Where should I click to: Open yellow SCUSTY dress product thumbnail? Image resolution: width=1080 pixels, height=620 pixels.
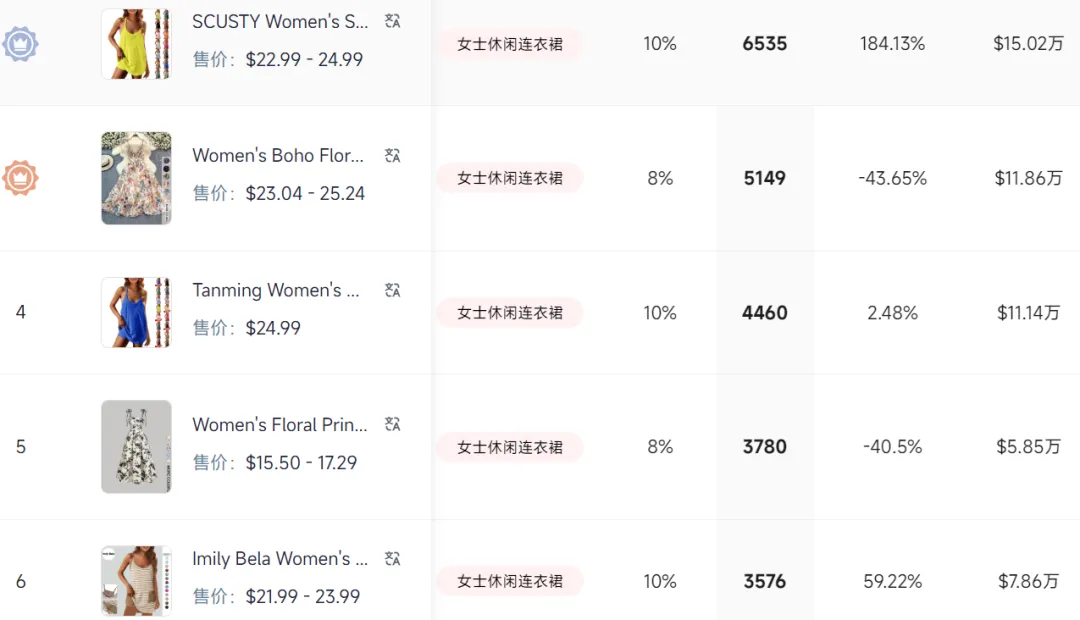pos(136,44)
